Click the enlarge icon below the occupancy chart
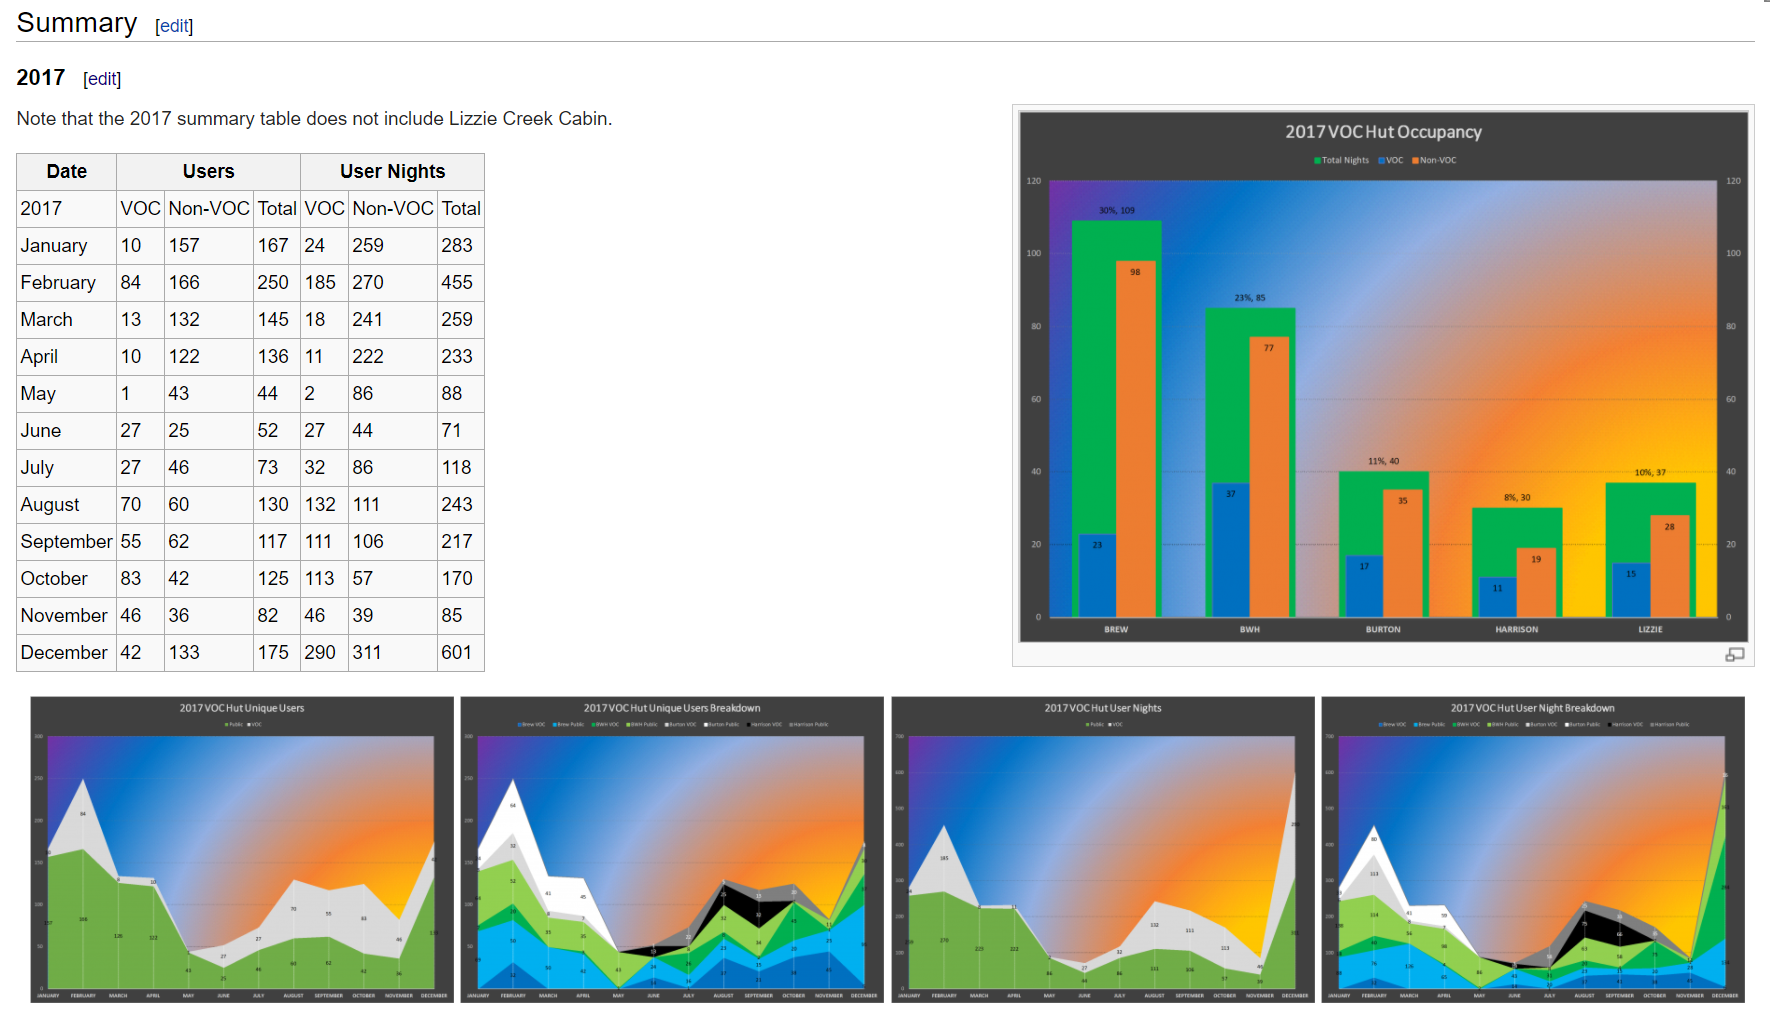This screenshot has height=1023, width=1770. [1734, 654]
